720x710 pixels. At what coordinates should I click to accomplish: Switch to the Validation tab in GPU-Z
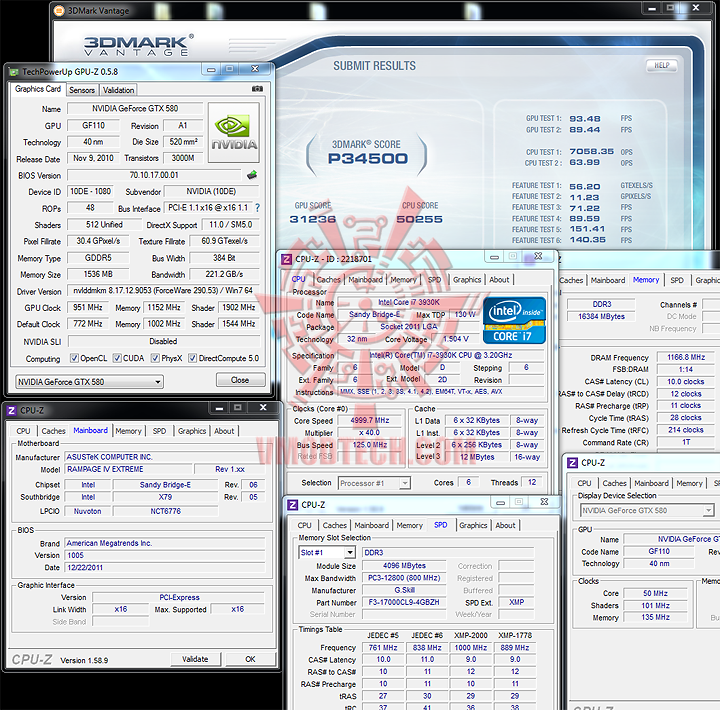point(118,90)
